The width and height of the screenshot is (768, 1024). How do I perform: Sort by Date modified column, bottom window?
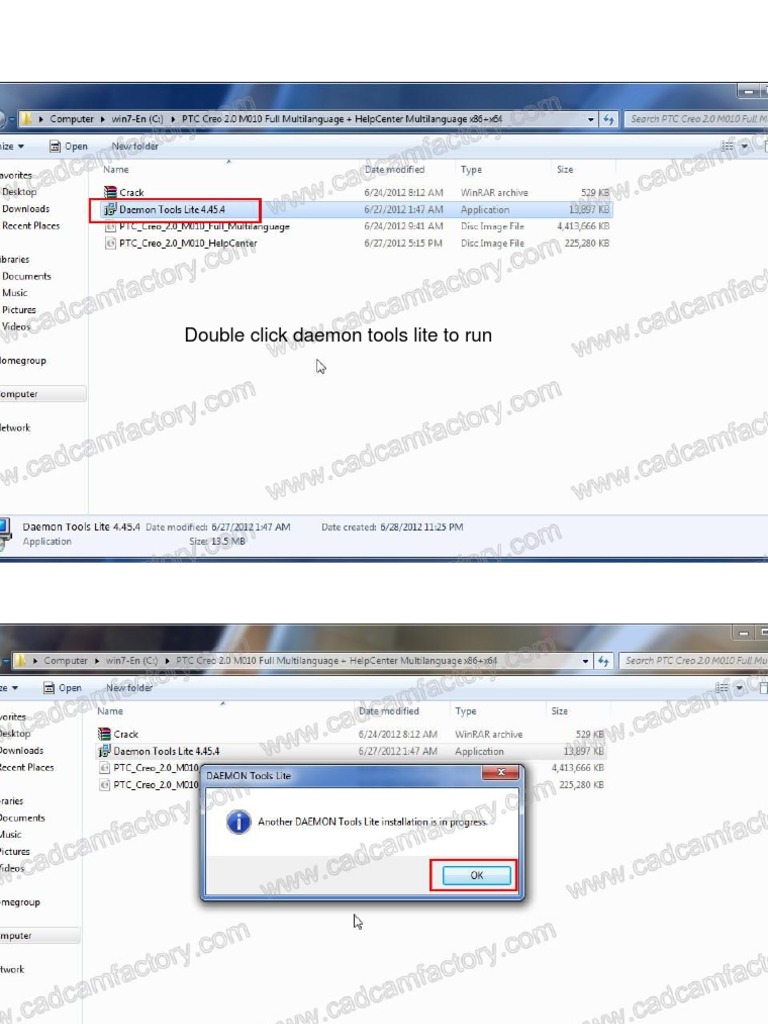389,711
